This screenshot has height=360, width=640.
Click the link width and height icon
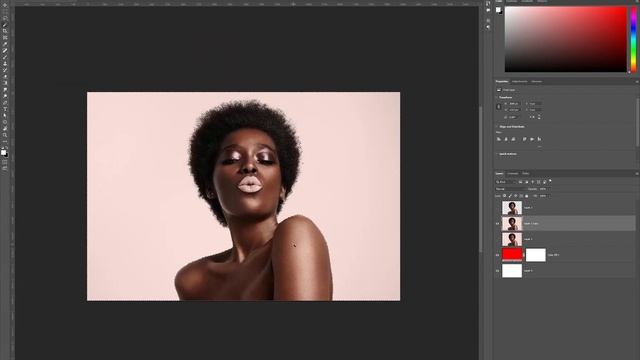click(499, 107)
